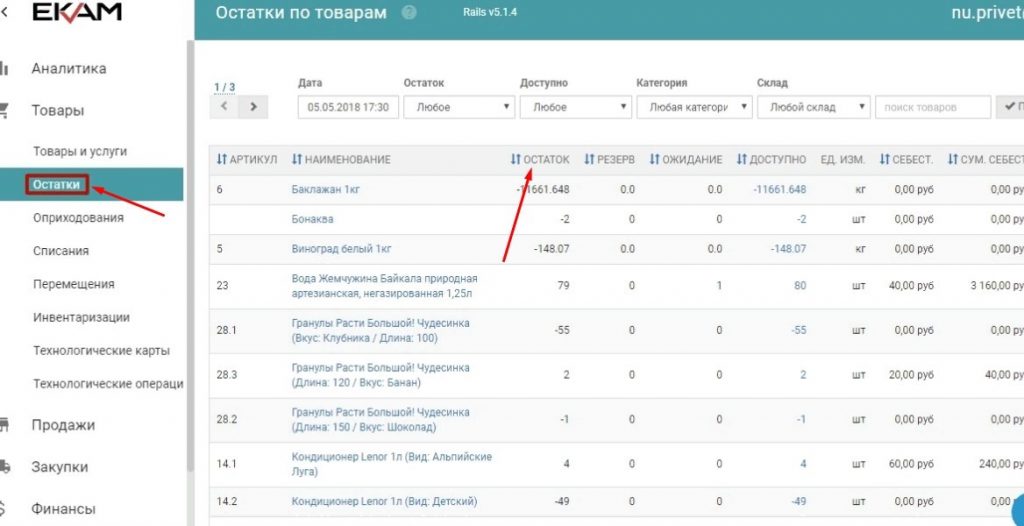Go to next page arrow
The height and width of the screenshot is (526, 1024).
(x=253, y=107)
